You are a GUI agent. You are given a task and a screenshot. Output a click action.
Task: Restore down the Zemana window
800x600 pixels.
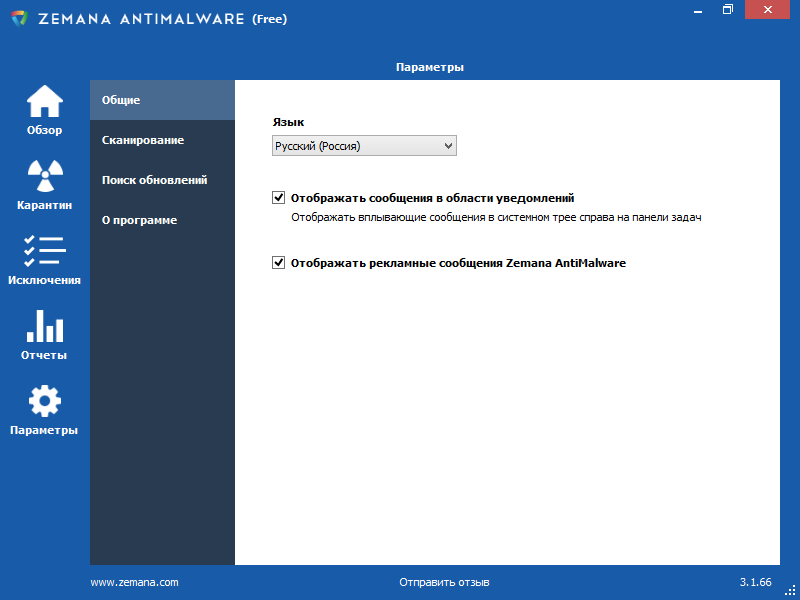(x=728, y=10)
